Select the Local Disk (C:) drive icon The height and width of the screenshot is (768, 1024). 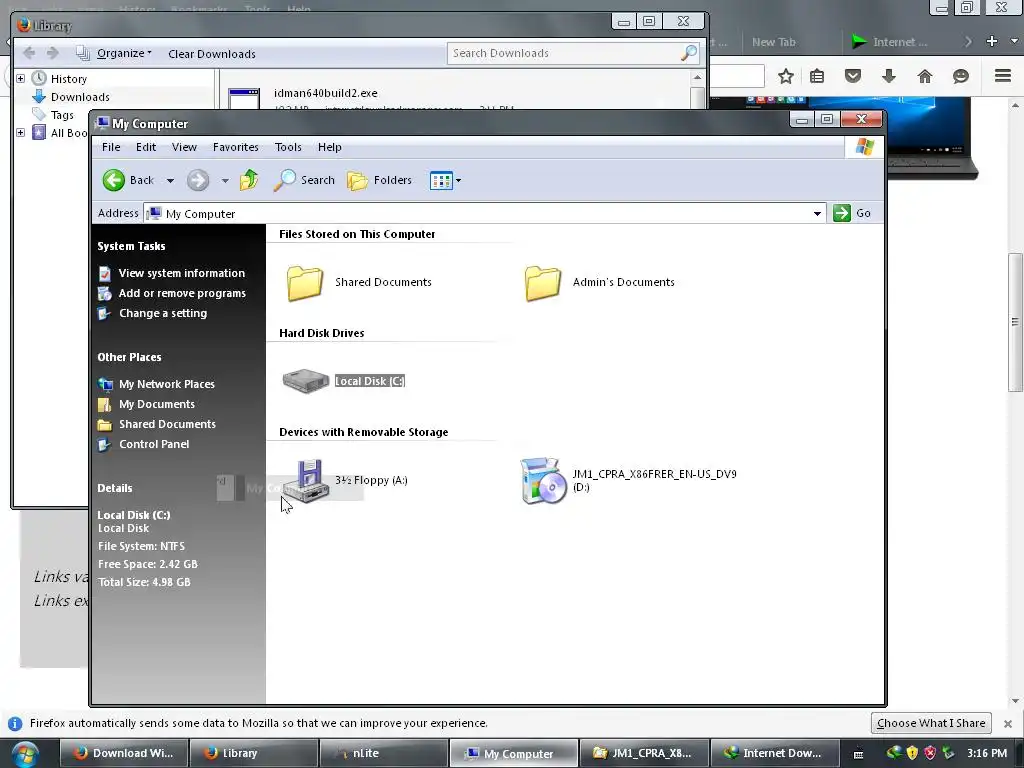coord(305,381)
